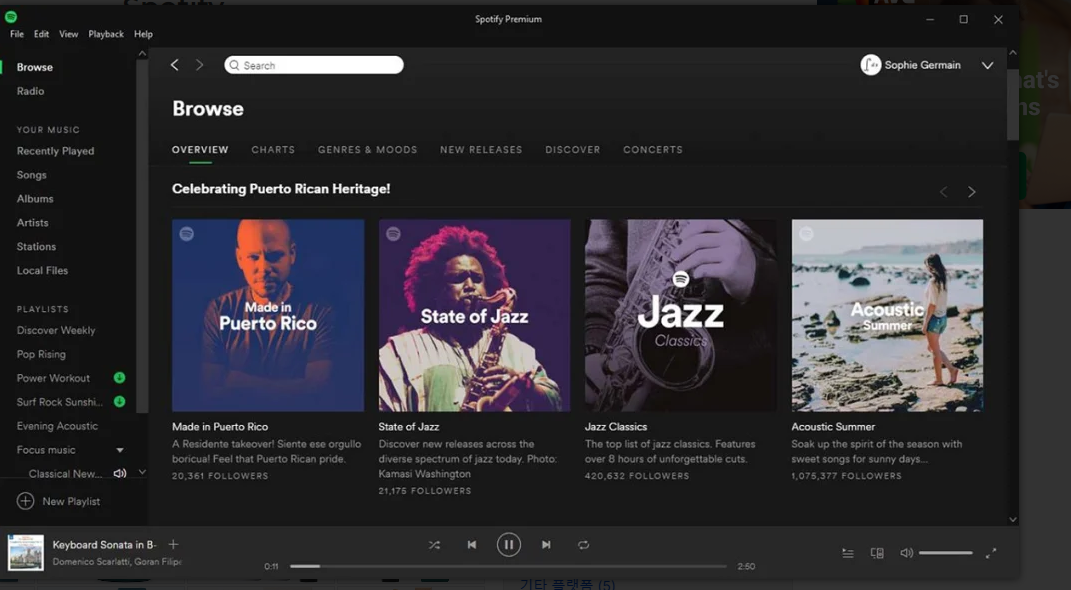Create a New Playlist label

[x=71, y=501]
